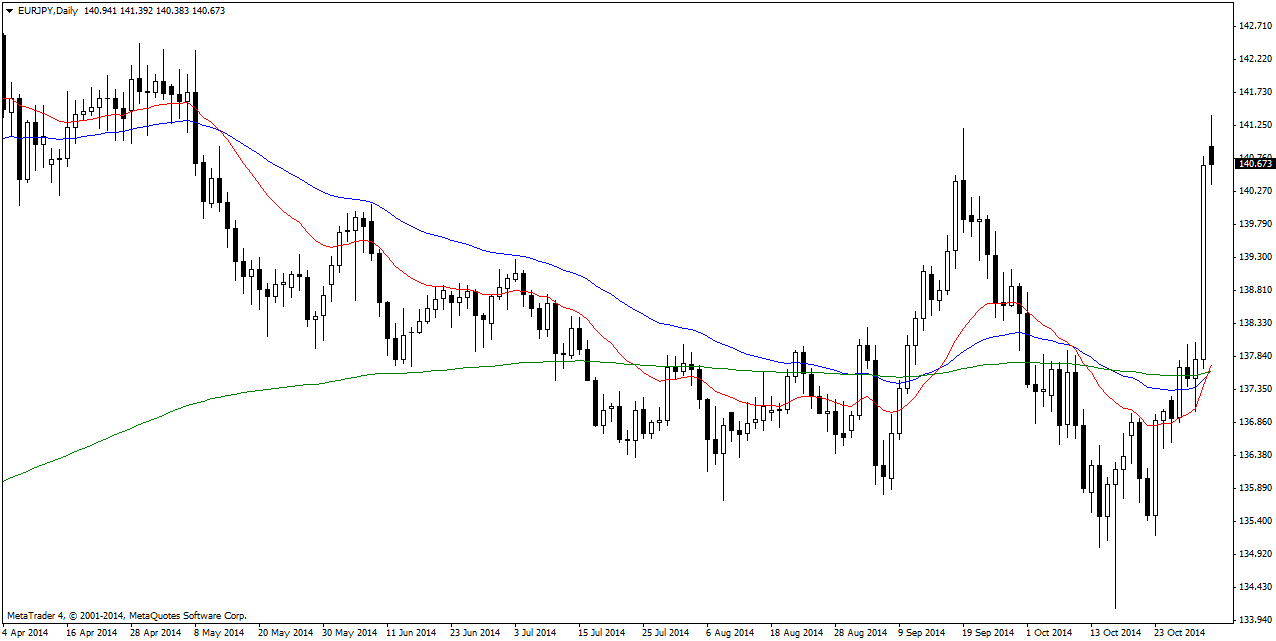The image size is (1276, 641).
Task: Select the current price tag 140.673 on axis
Action: pos(1255,163)
